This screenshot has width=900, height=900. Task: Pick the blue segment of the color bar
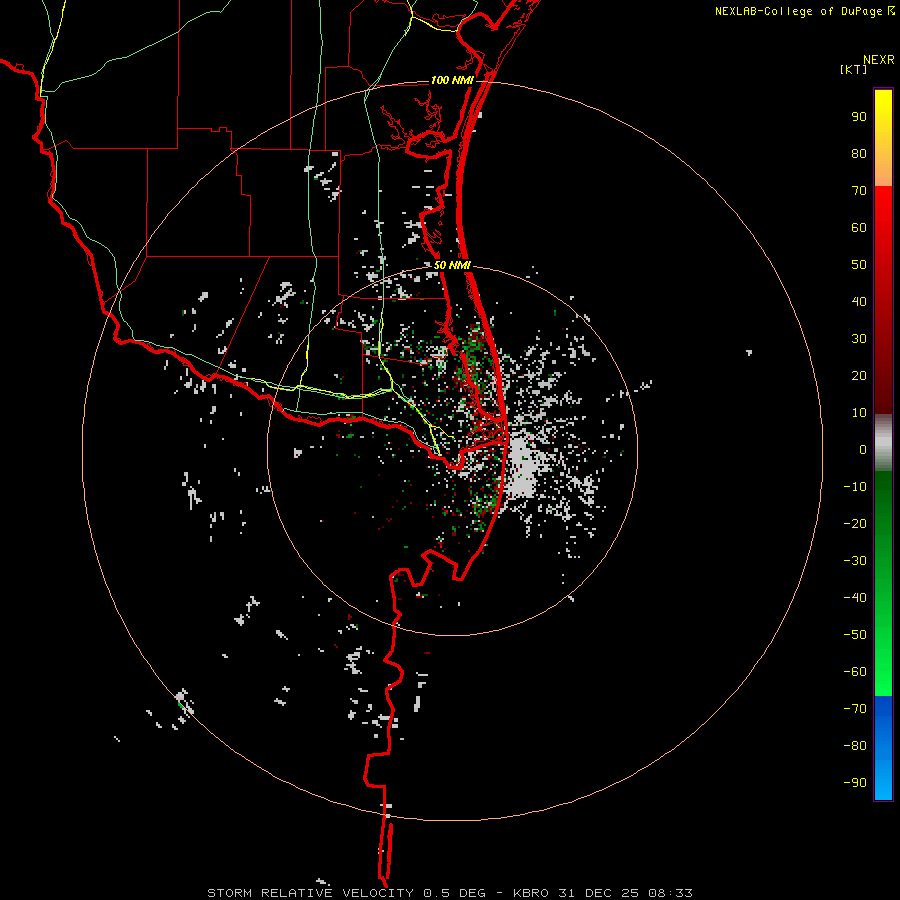(883, 747)
